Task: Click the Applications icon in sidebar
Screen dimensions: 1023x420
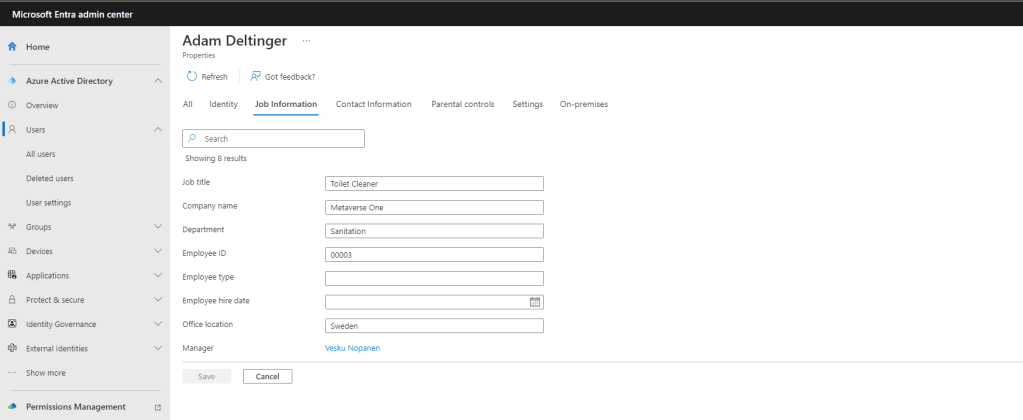Action: click(12, 275)
